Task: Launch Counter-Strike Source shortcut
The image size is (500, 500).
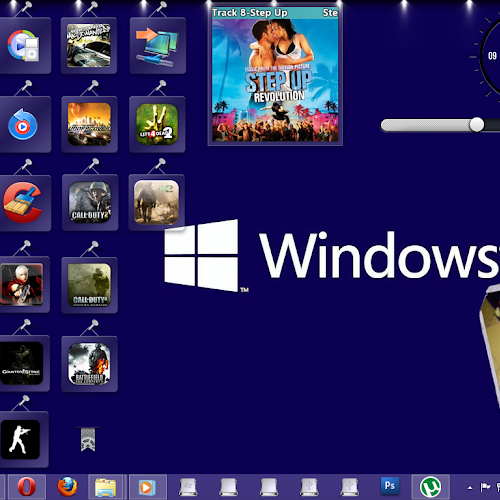Action: pos(21,363)
